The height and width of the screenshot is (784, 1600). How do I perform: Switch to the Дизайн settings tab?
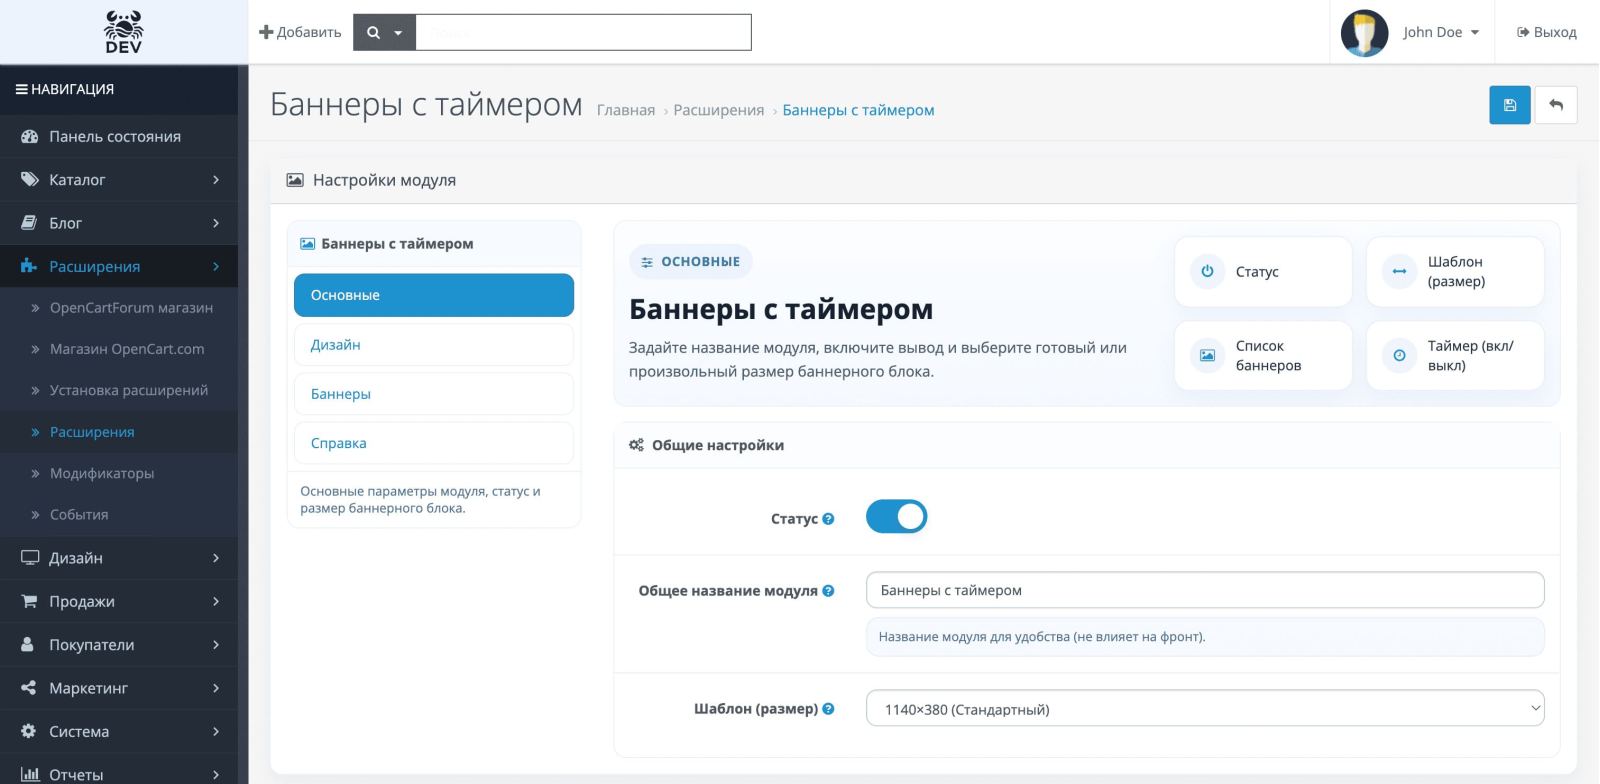click(x=434, y=344)
